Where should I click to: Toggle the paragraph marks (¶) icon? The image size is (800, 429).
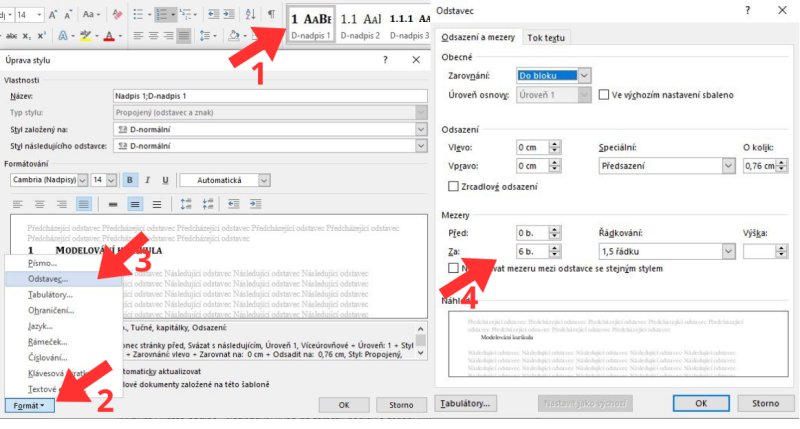[271, 15]
